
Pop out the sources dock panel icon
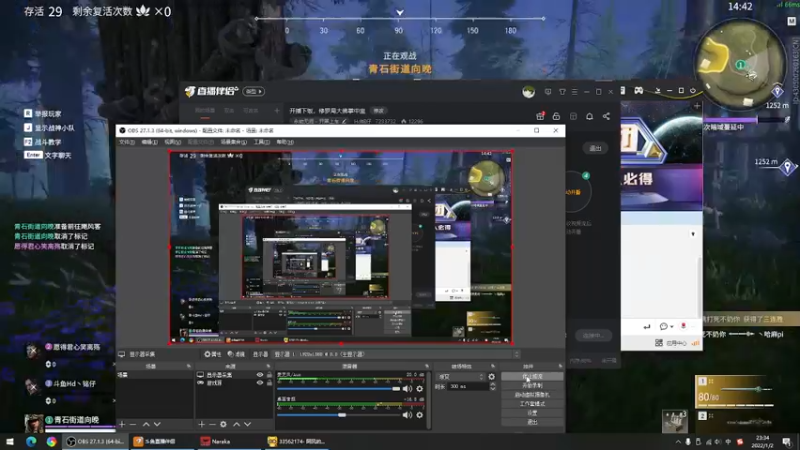tap(268, 366)
